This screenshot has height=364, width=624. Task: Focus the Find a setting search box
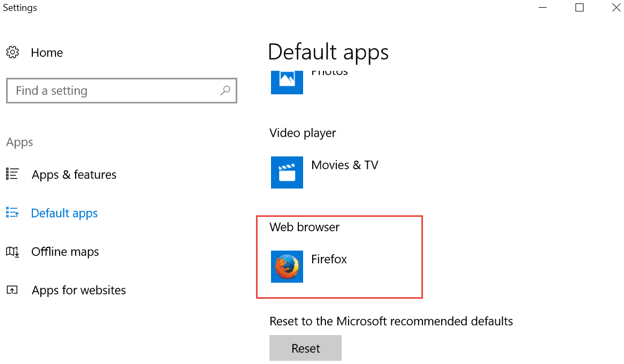point(121,91)
